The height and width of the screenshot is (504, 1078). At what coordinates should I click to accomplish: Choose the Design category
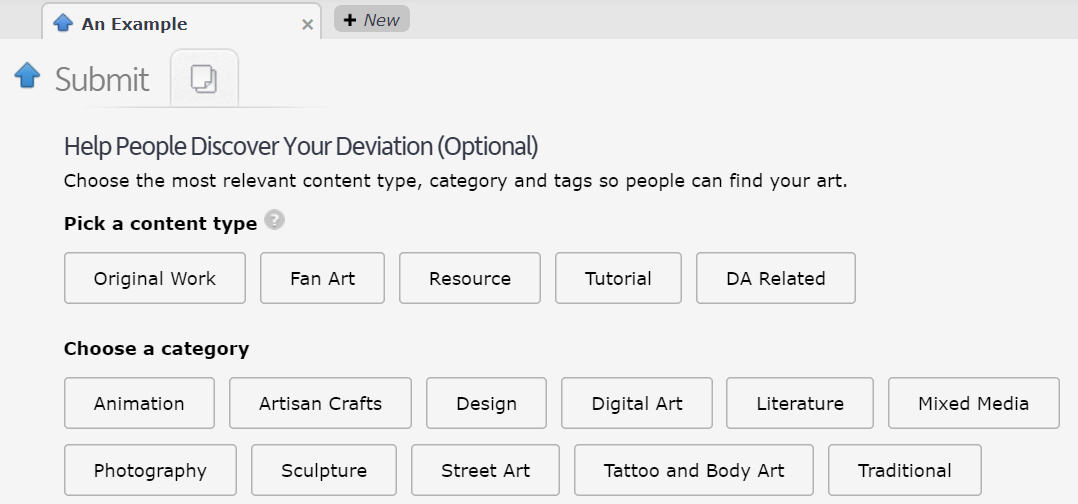pyautogui.click(x=486, y=403)
